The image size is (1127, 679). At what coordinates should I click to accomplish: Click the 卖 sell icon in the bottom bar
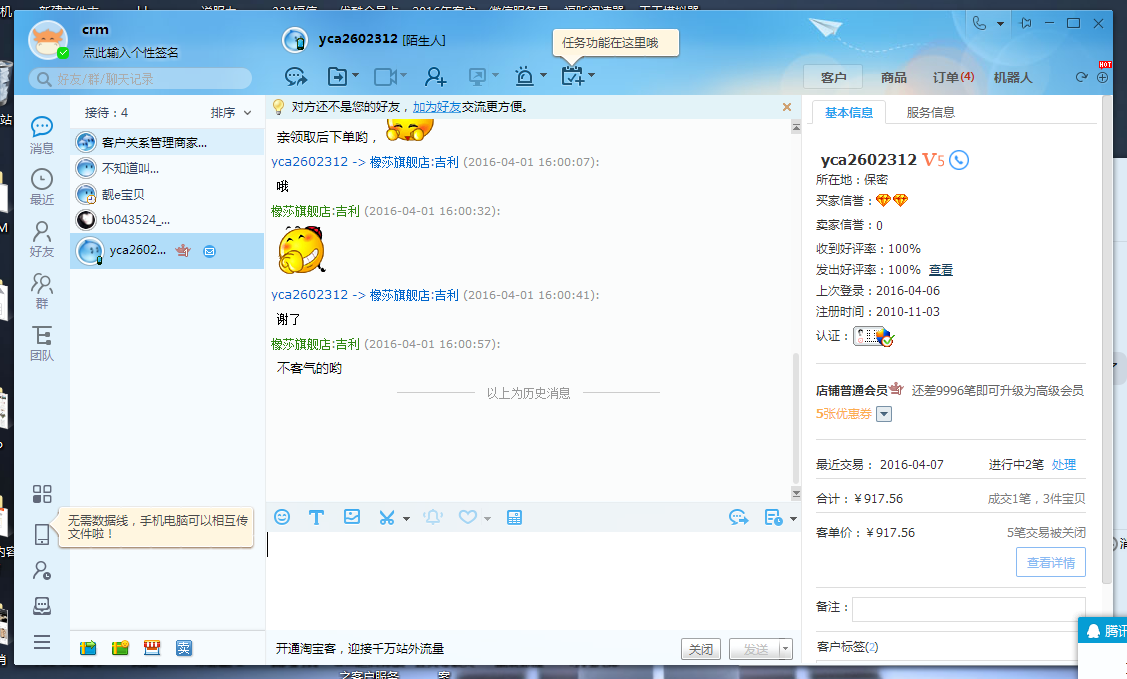(x=184, y=648)
